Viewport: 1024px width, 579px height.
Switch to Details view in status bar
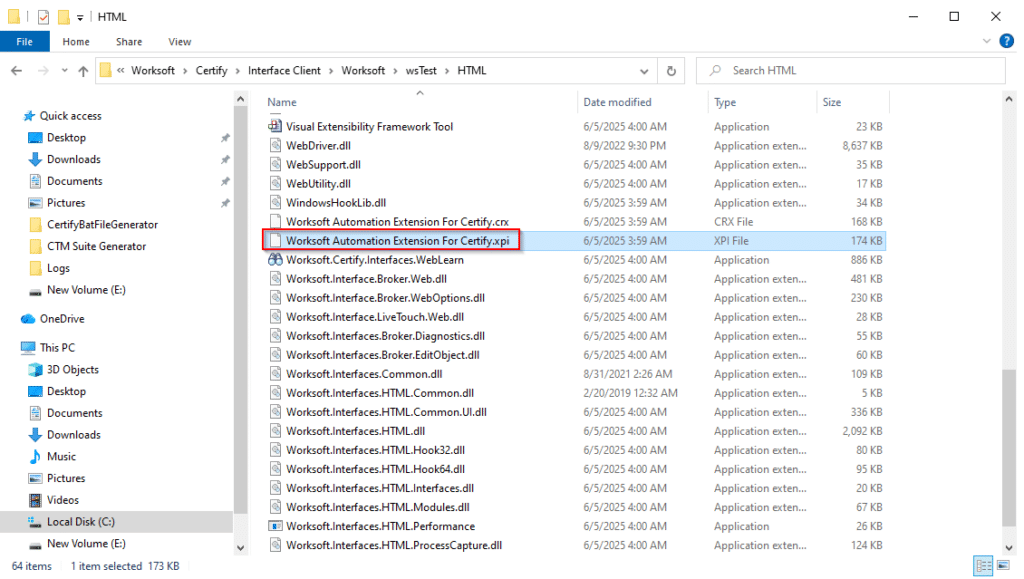click(x=983, y=565)
